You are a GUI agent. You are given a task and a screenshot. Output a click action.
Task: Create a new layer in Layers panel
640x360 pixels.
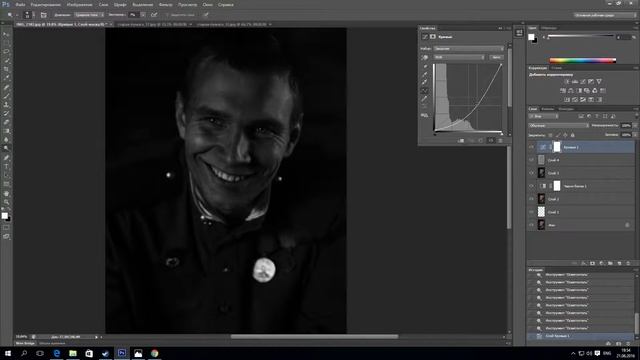pyautogui.click(x=619, y=263)
